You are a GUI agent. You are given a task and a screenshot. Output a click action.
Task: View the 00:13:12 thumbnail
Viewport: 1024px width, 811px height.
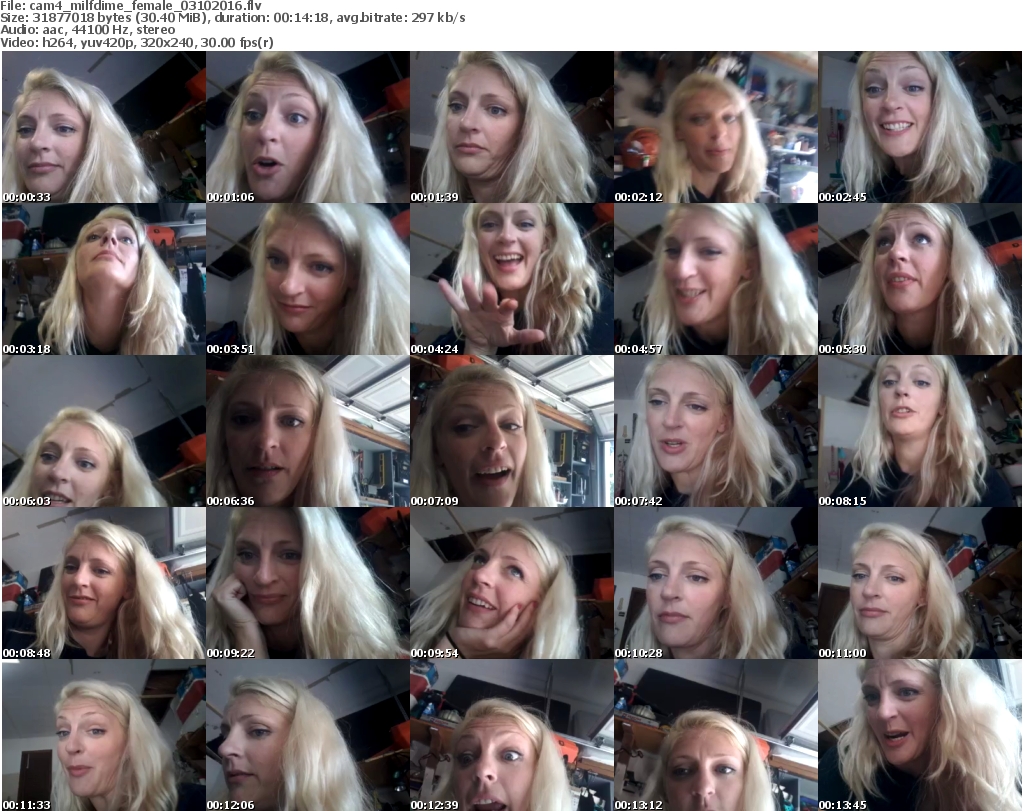click(715, 735)
